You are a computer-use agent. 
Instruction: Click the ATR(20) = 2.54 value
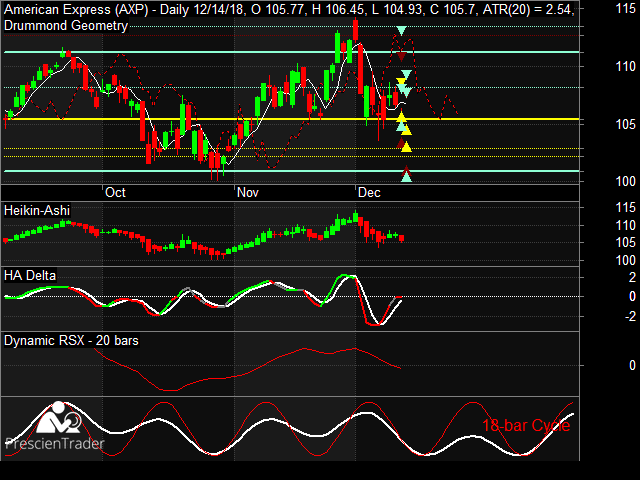[x=528, y=9]
